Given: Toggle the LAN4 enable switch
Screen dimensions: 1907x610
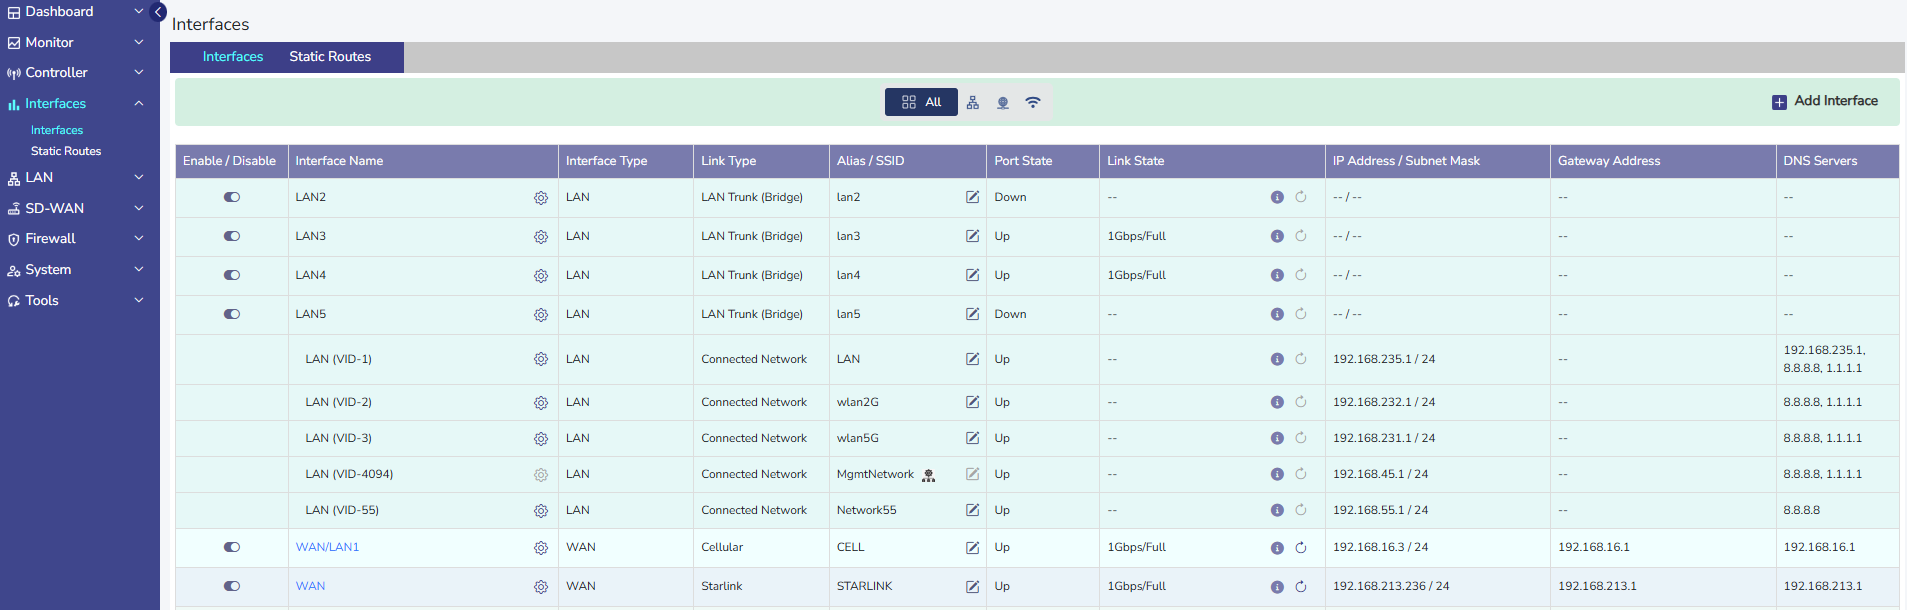Looking at the screenshot, I should [232, 275].
